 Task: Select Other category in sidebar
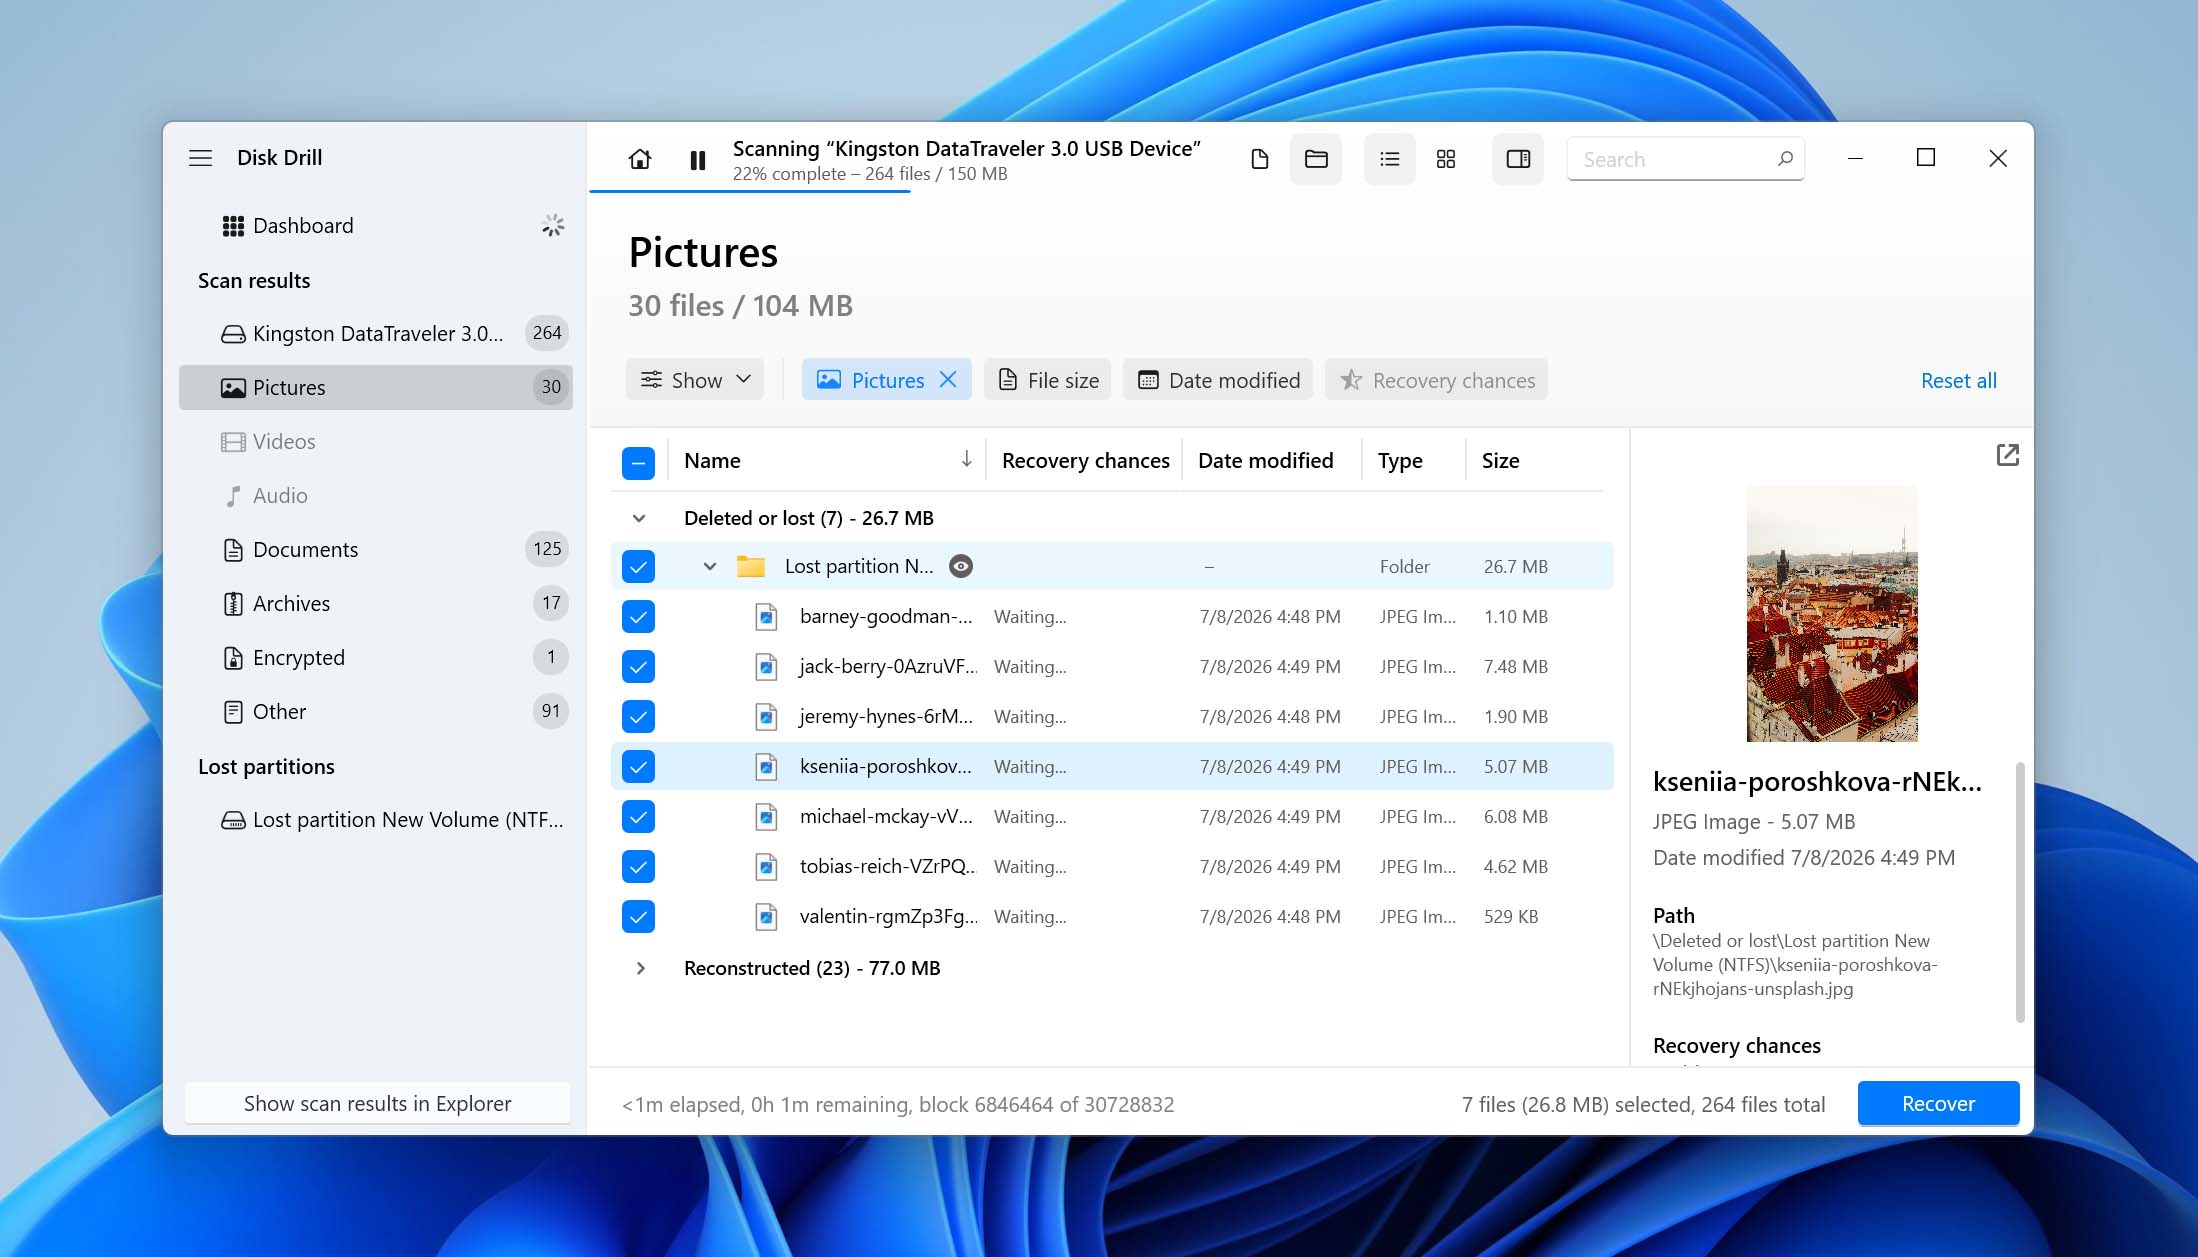[x=375, y=712]
